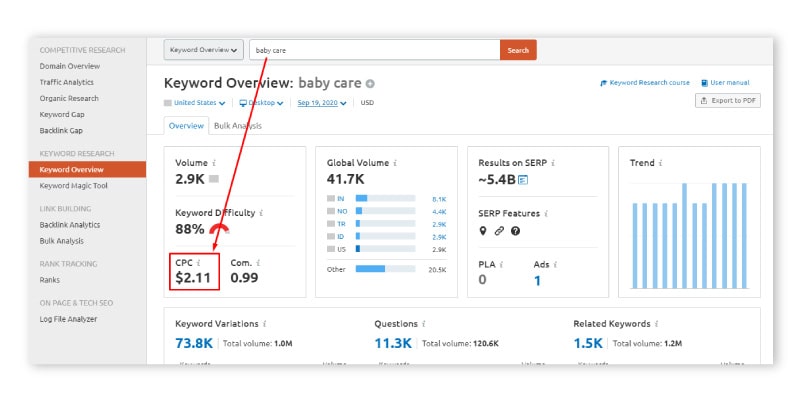The width and height of the screenshot is (800, 401).
Task: Click the local pack pin SERP feature icon
Action: click(483, 231)
